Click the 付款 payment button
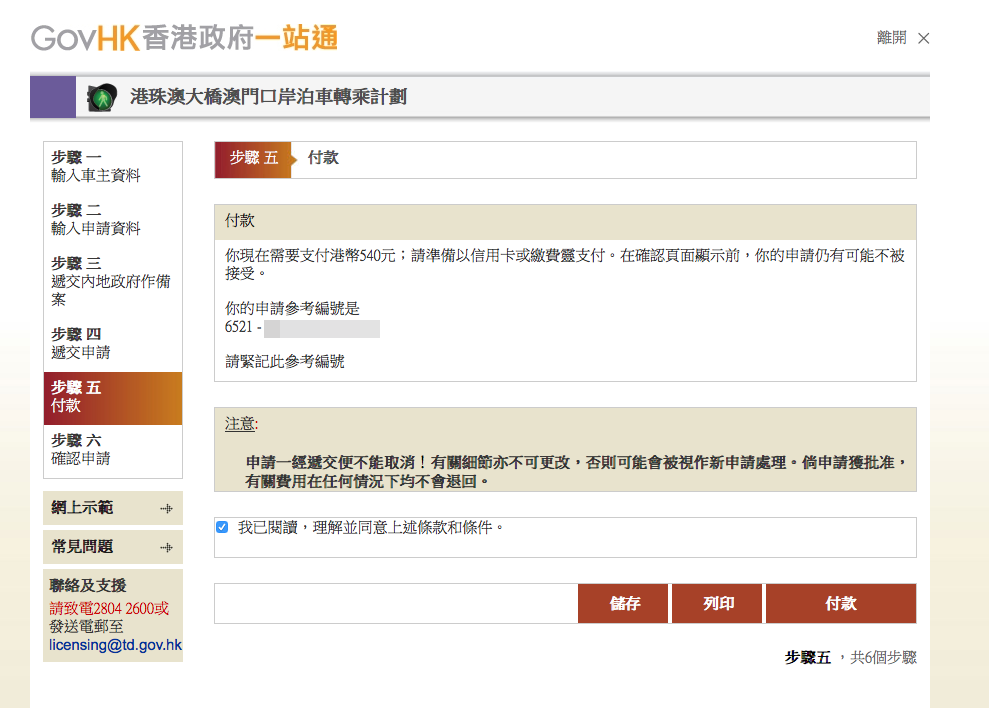 coord(840,604)
